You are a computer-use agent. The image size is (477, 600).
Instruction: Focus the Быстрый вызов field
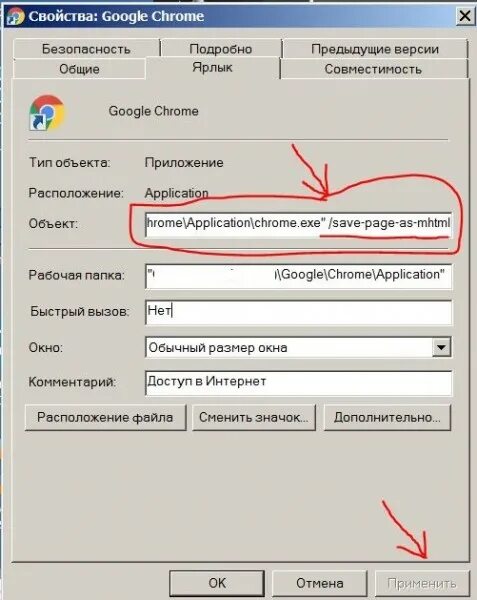298,311
